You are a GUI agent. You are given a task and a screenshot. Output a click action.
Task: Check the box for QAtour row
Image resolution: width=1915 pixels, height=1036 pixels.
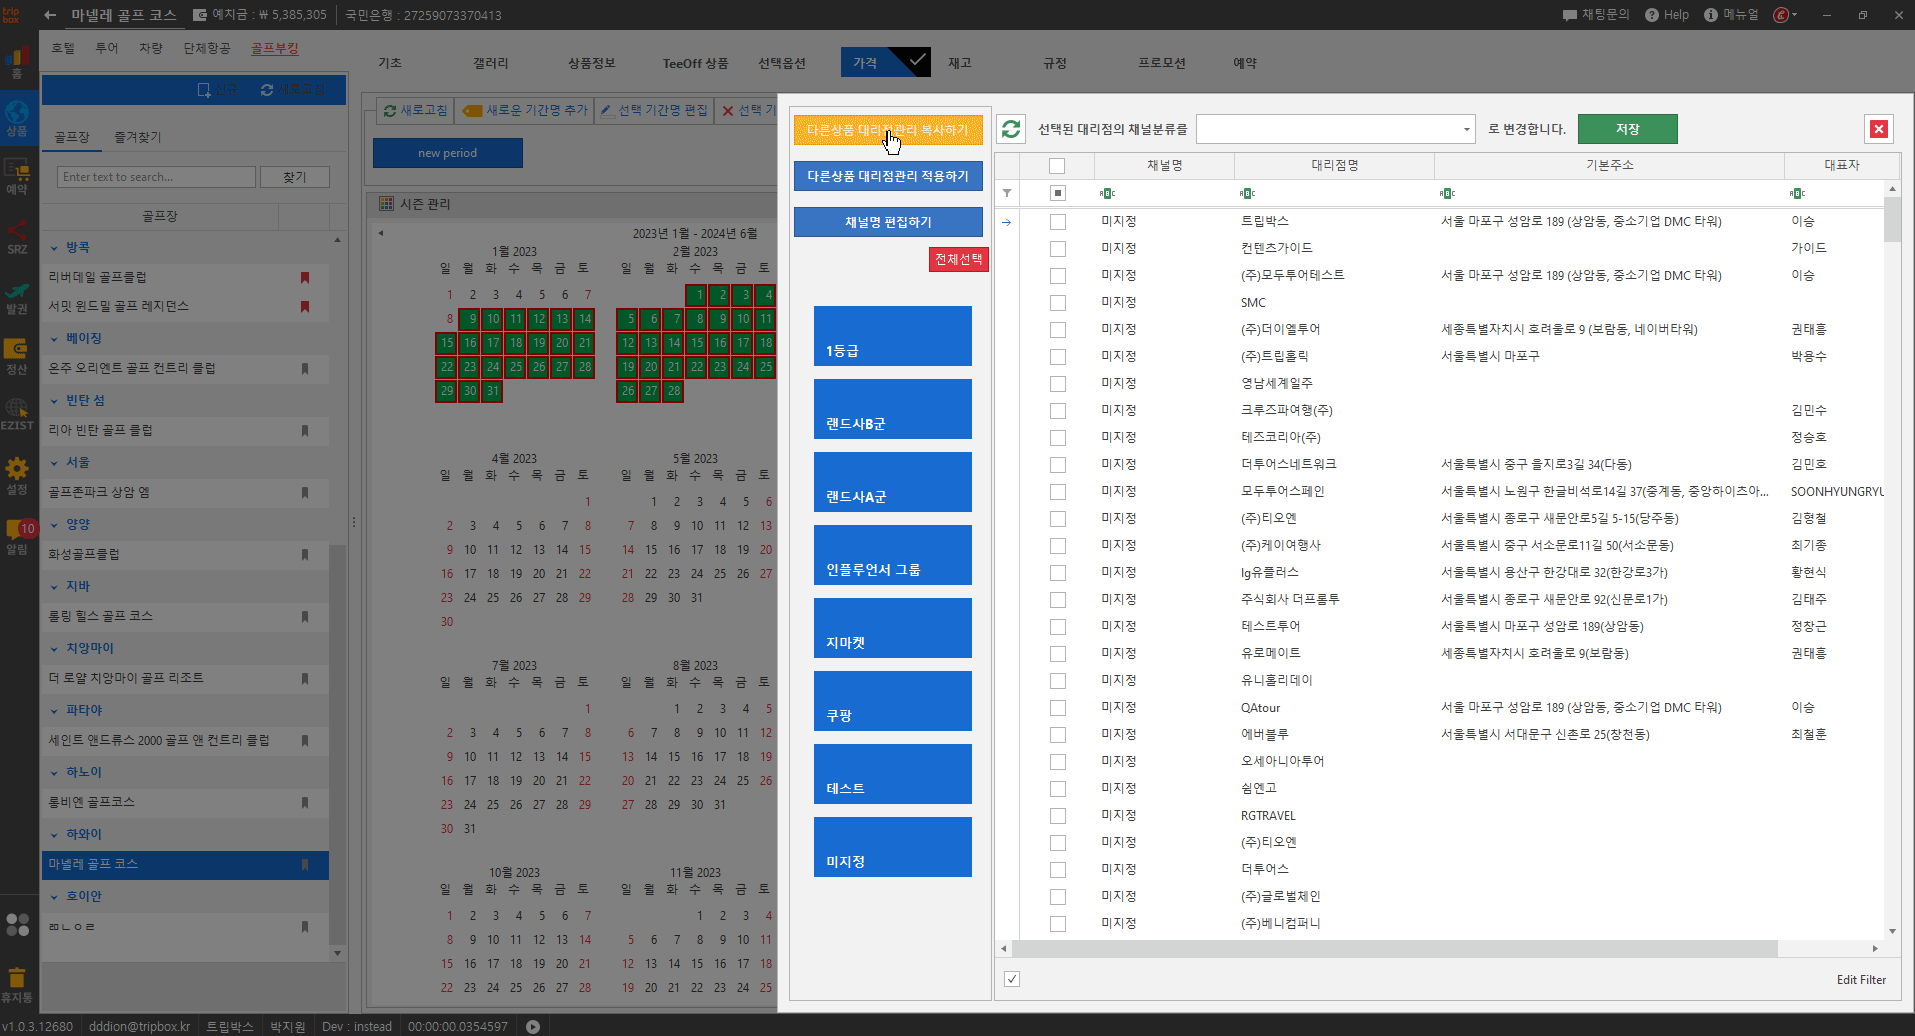(1058, 708)
